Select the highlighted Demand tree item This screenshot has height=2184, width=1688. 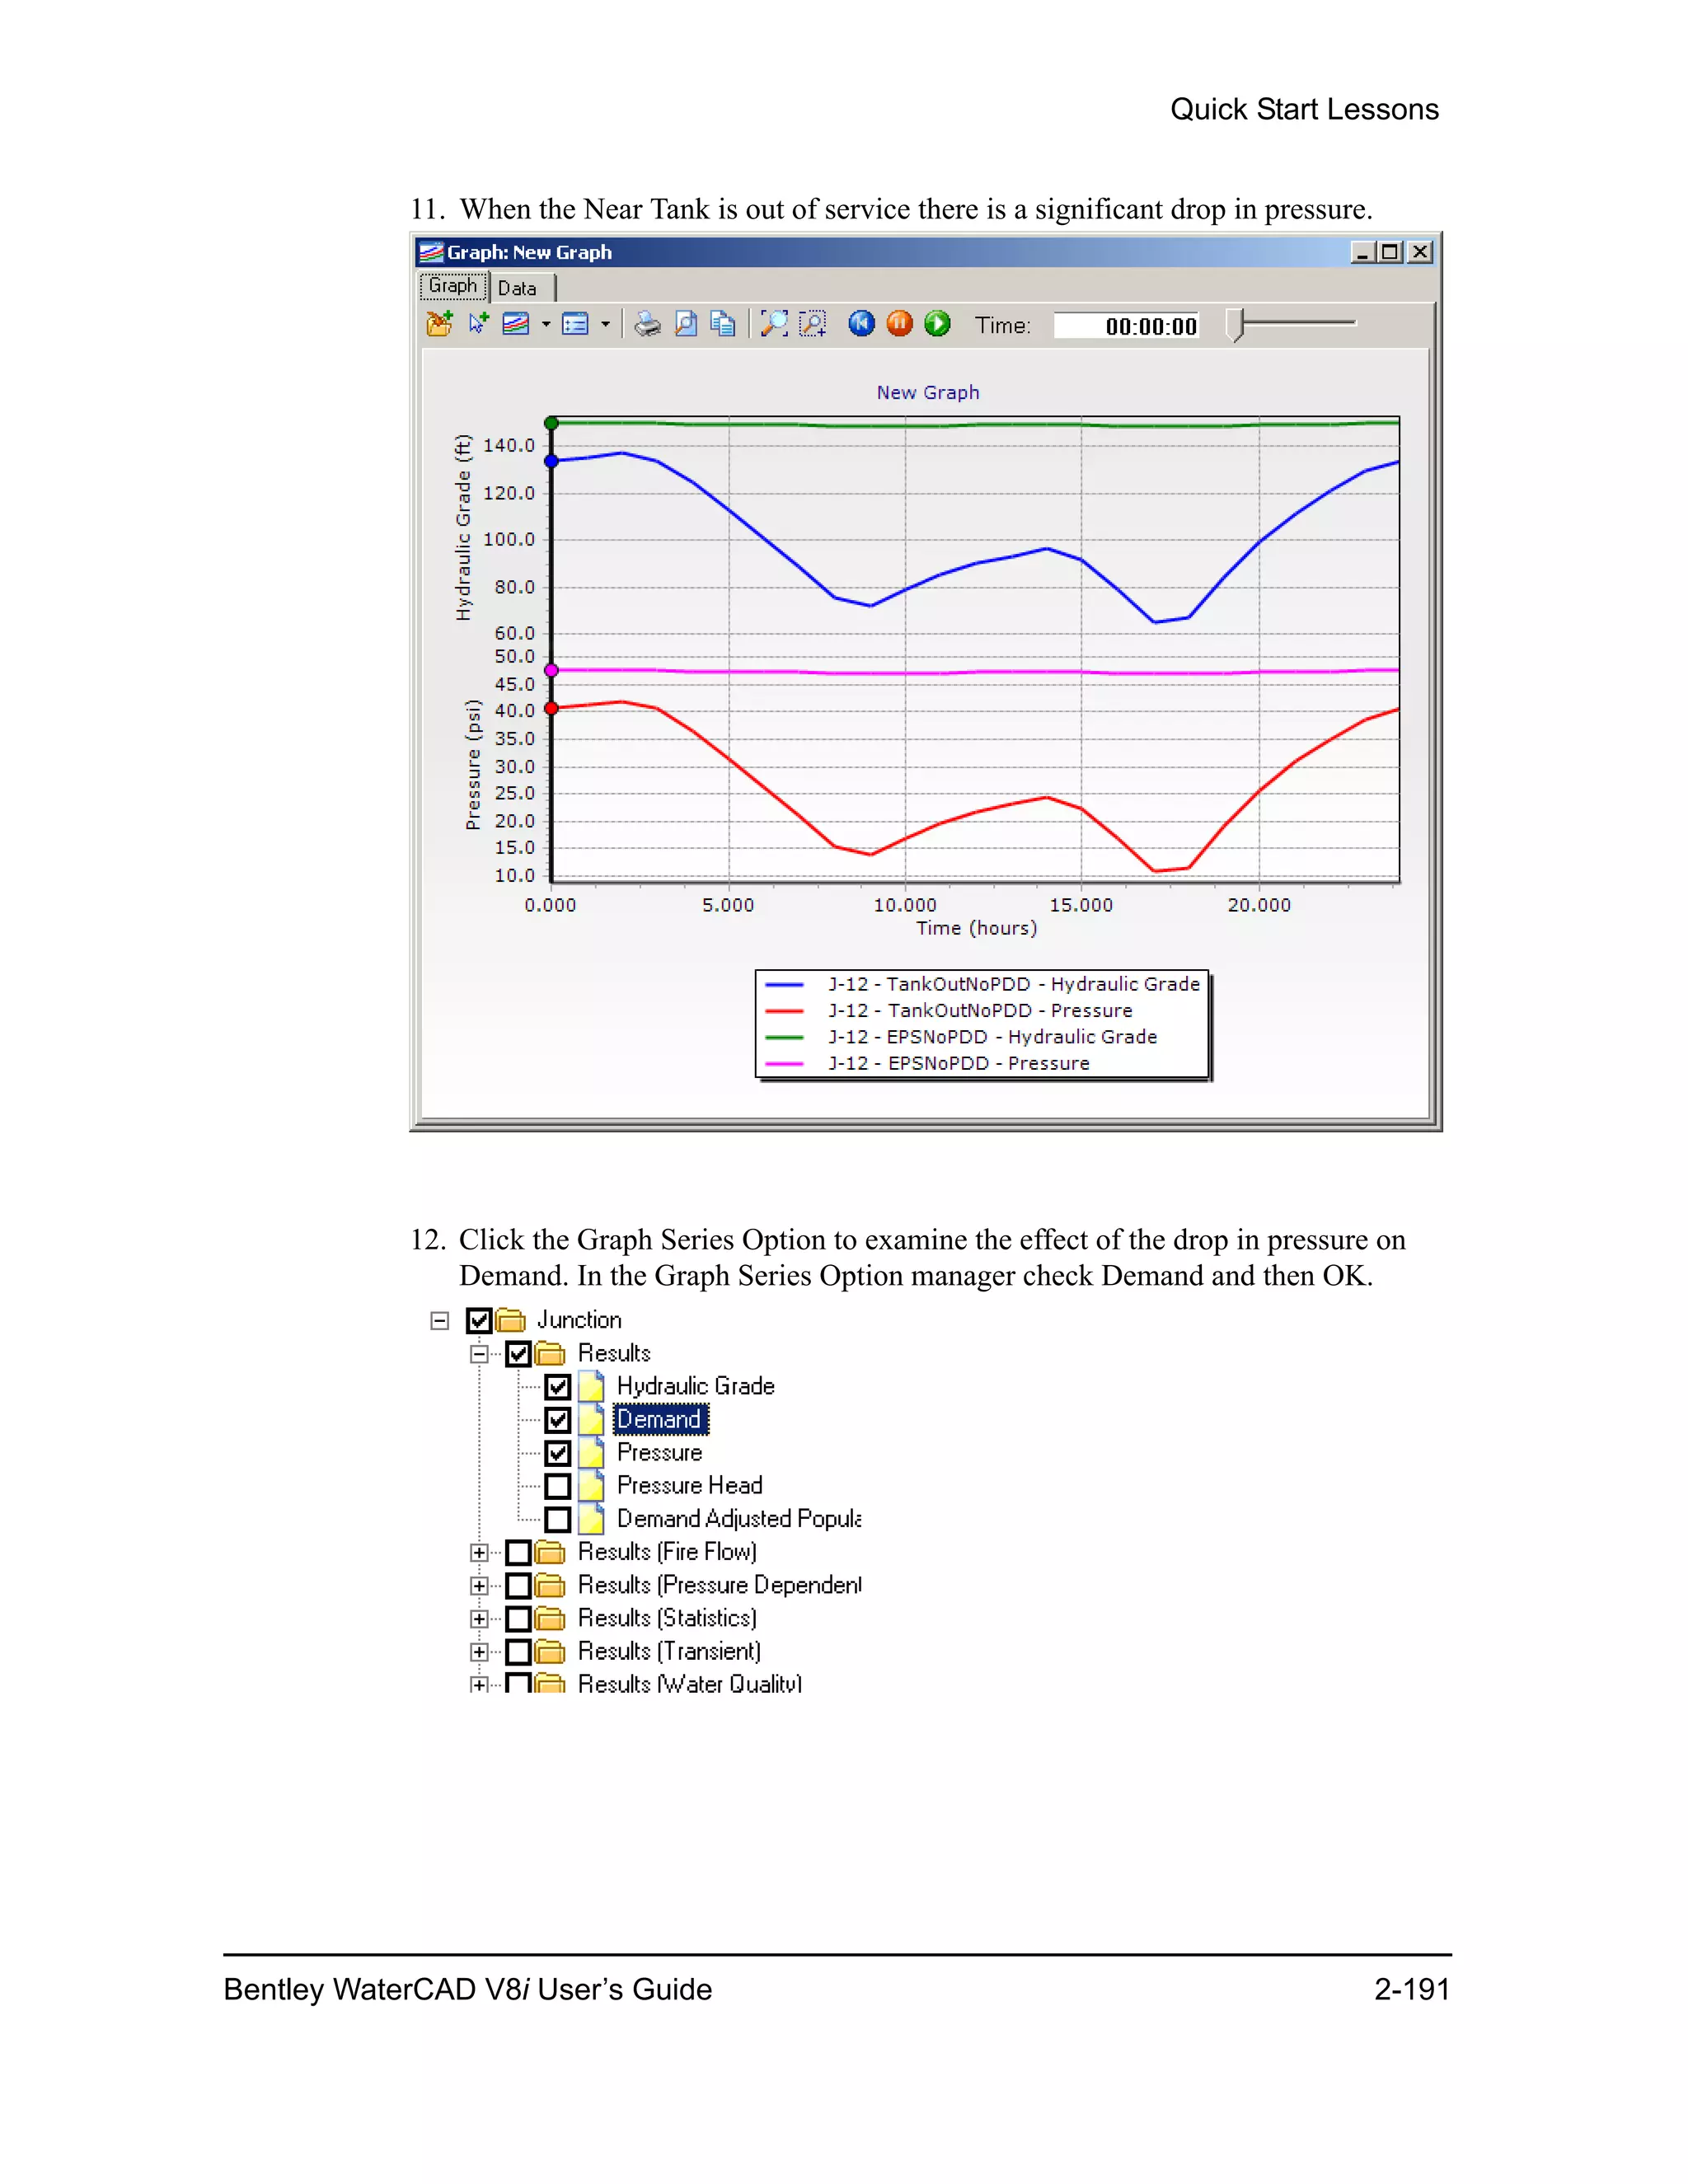pos(660,1420)
